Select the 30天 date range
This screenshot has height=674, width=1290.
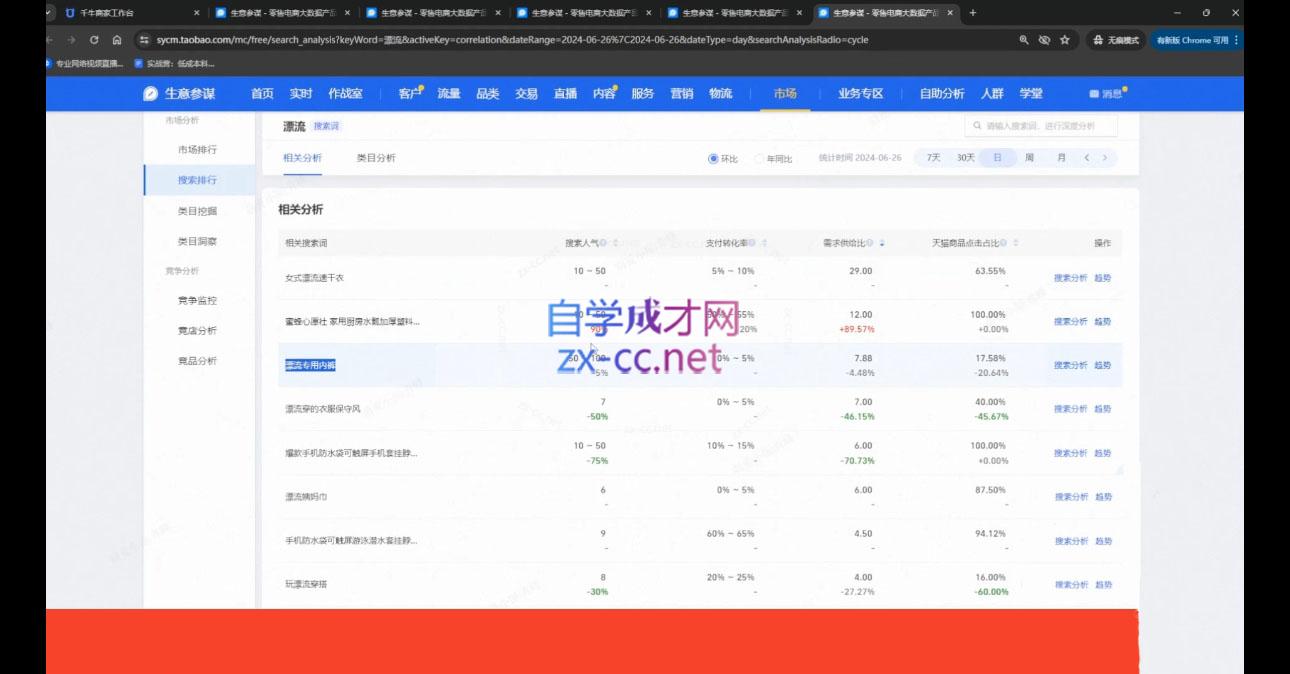(965, 158)
